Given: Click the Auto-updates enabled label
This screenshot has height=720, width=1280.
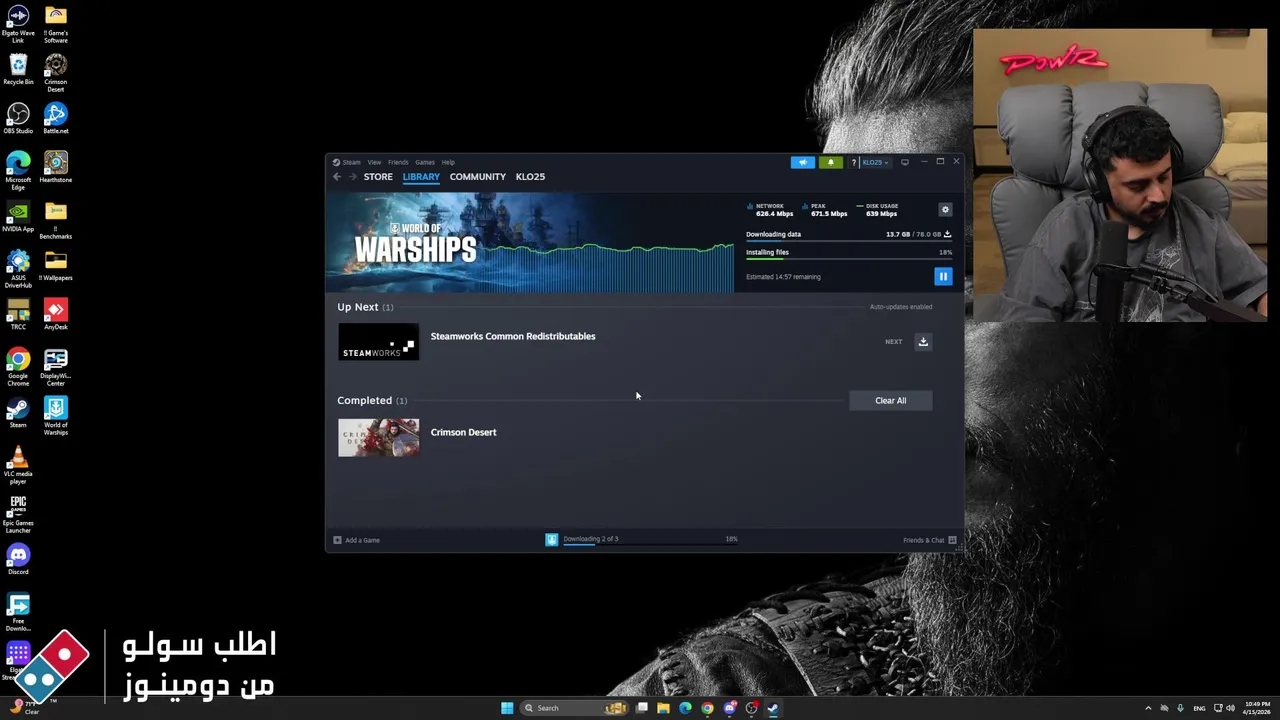Looking at the screenshot, I should pyautogui.click(x=901, y=307).
